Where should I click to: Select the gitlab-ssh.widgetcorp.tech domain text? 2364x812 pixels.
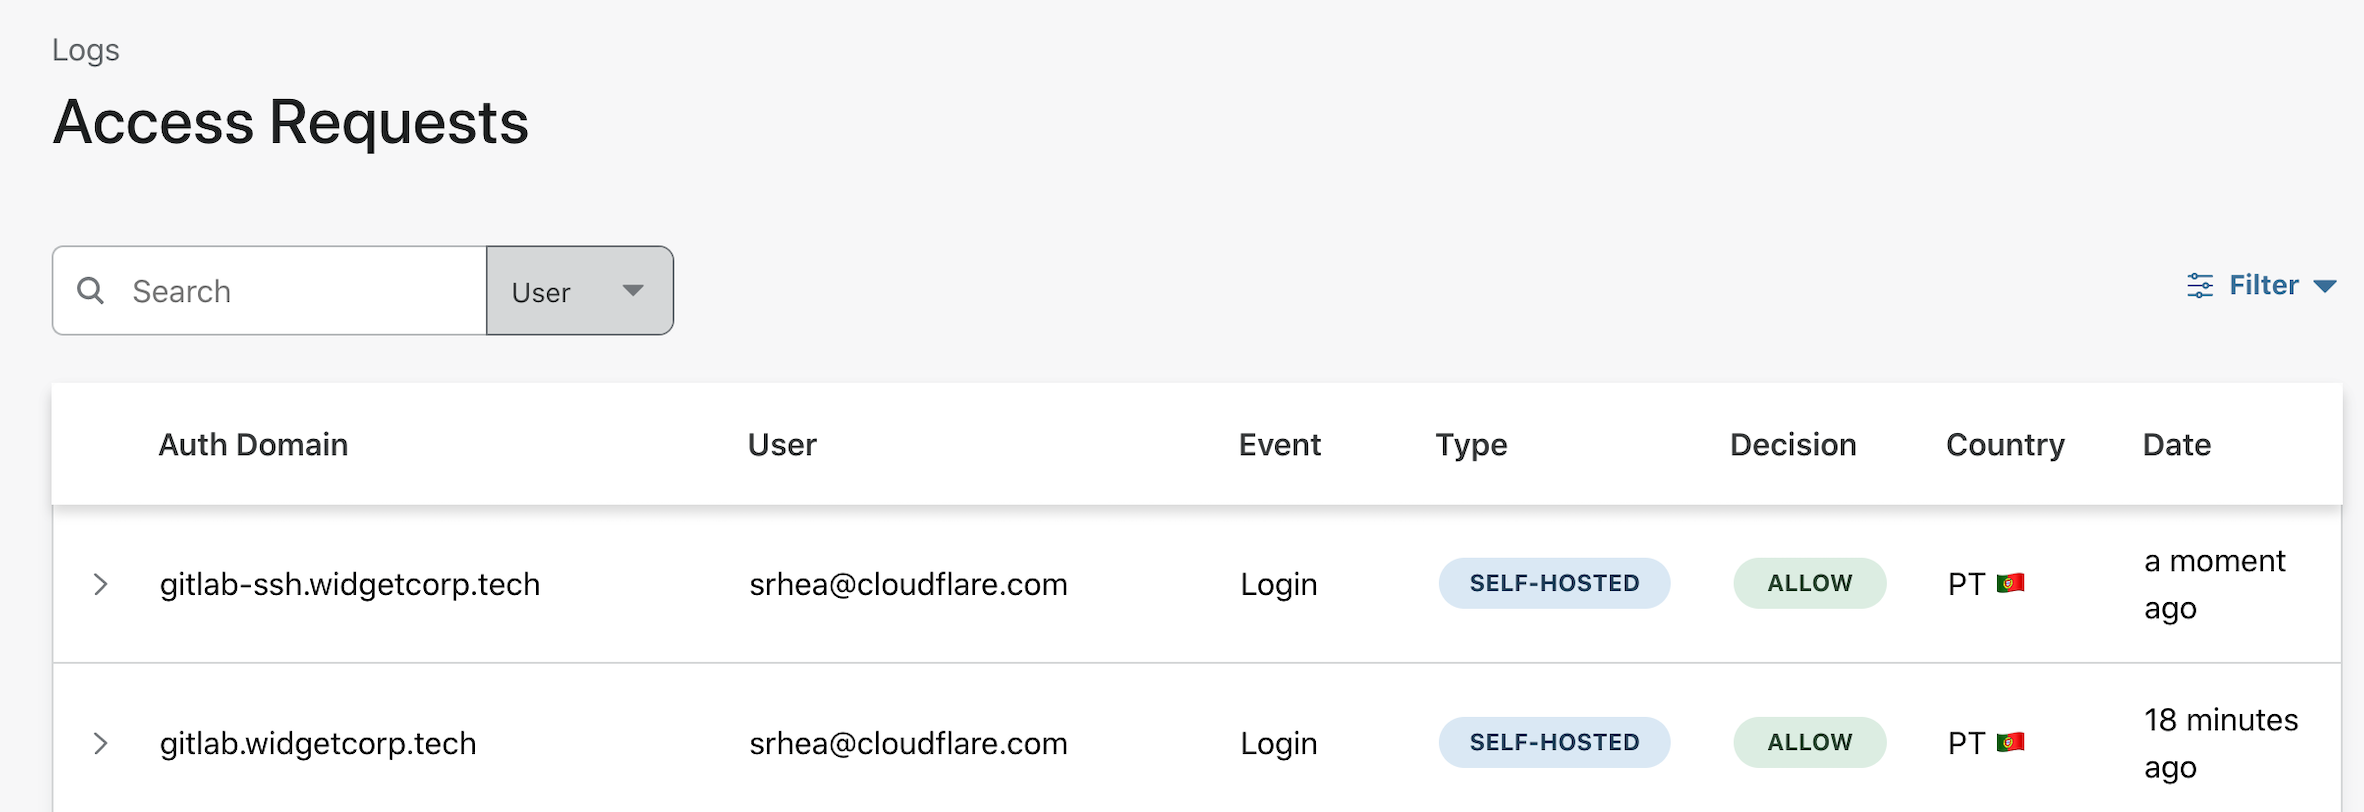[350, 584]
